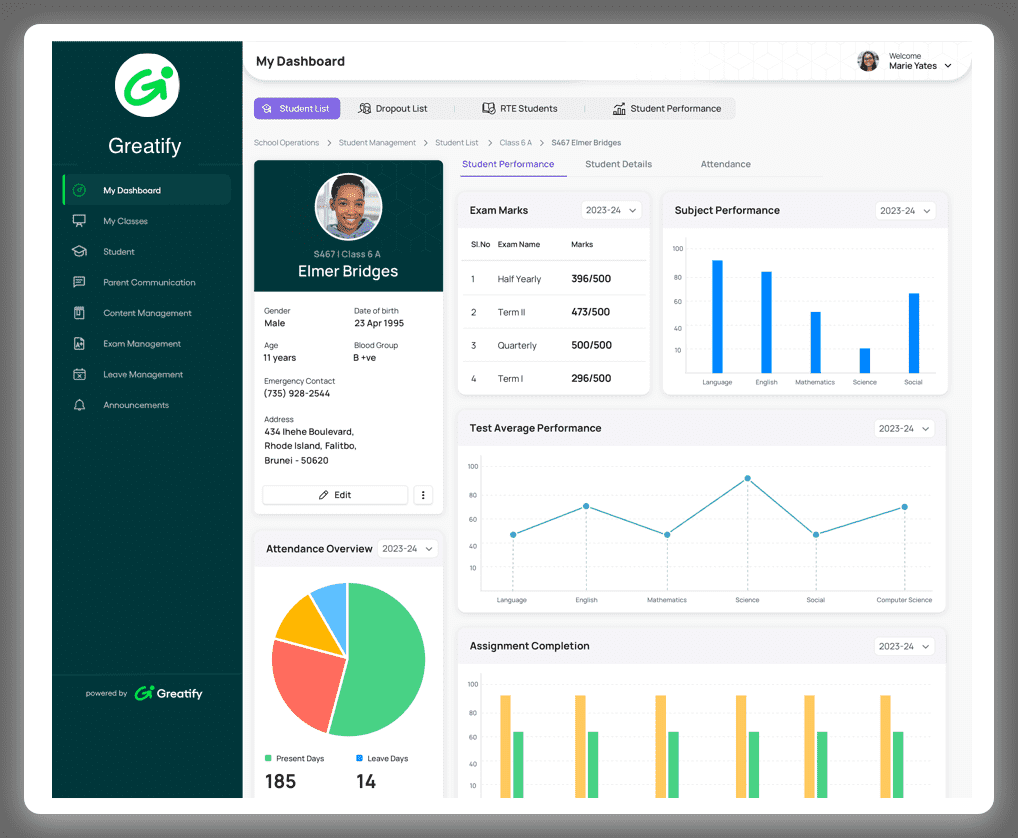Switch to the Student Details tab
This screenshot has height=838, width=1018.
[618, 164]
